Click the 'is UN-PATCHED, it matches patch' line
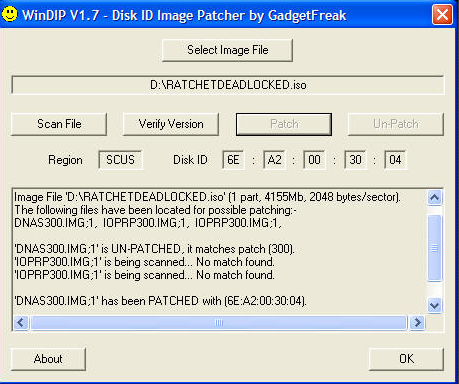The image size is (459, 384). pos(155,249)
